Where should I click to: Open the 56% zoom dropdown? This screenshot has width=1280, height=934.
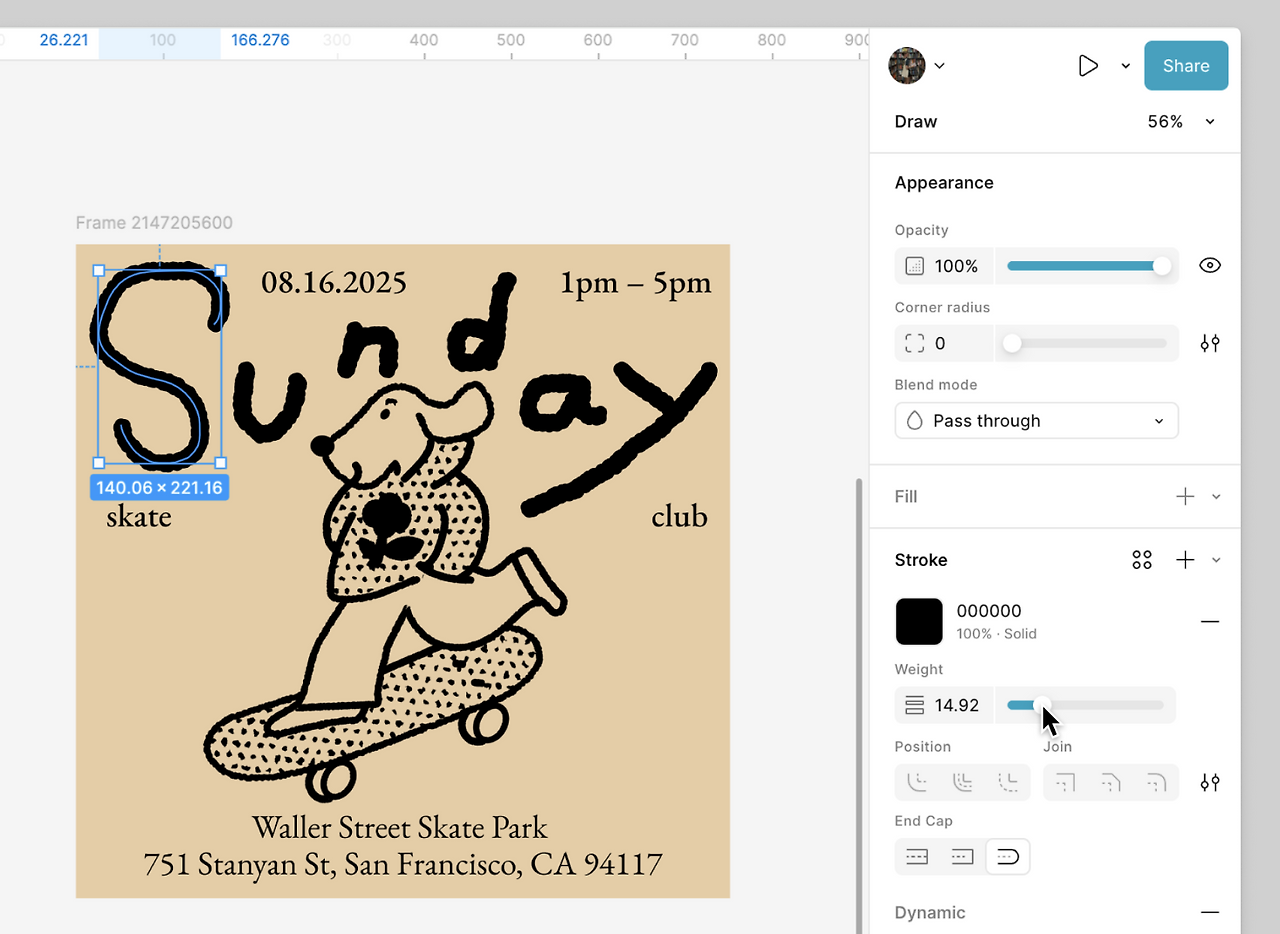pyautogui.click(x=1182, y=122)
